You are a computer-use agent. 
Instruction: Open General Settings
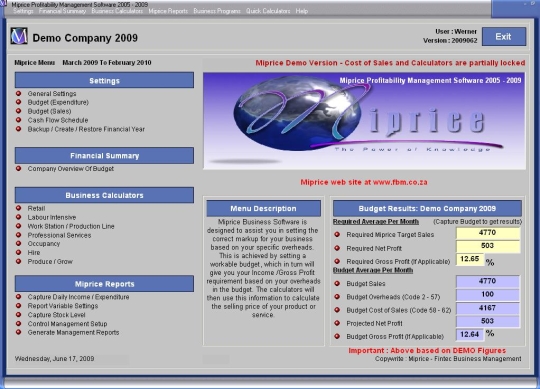click(x=52, y=94)
